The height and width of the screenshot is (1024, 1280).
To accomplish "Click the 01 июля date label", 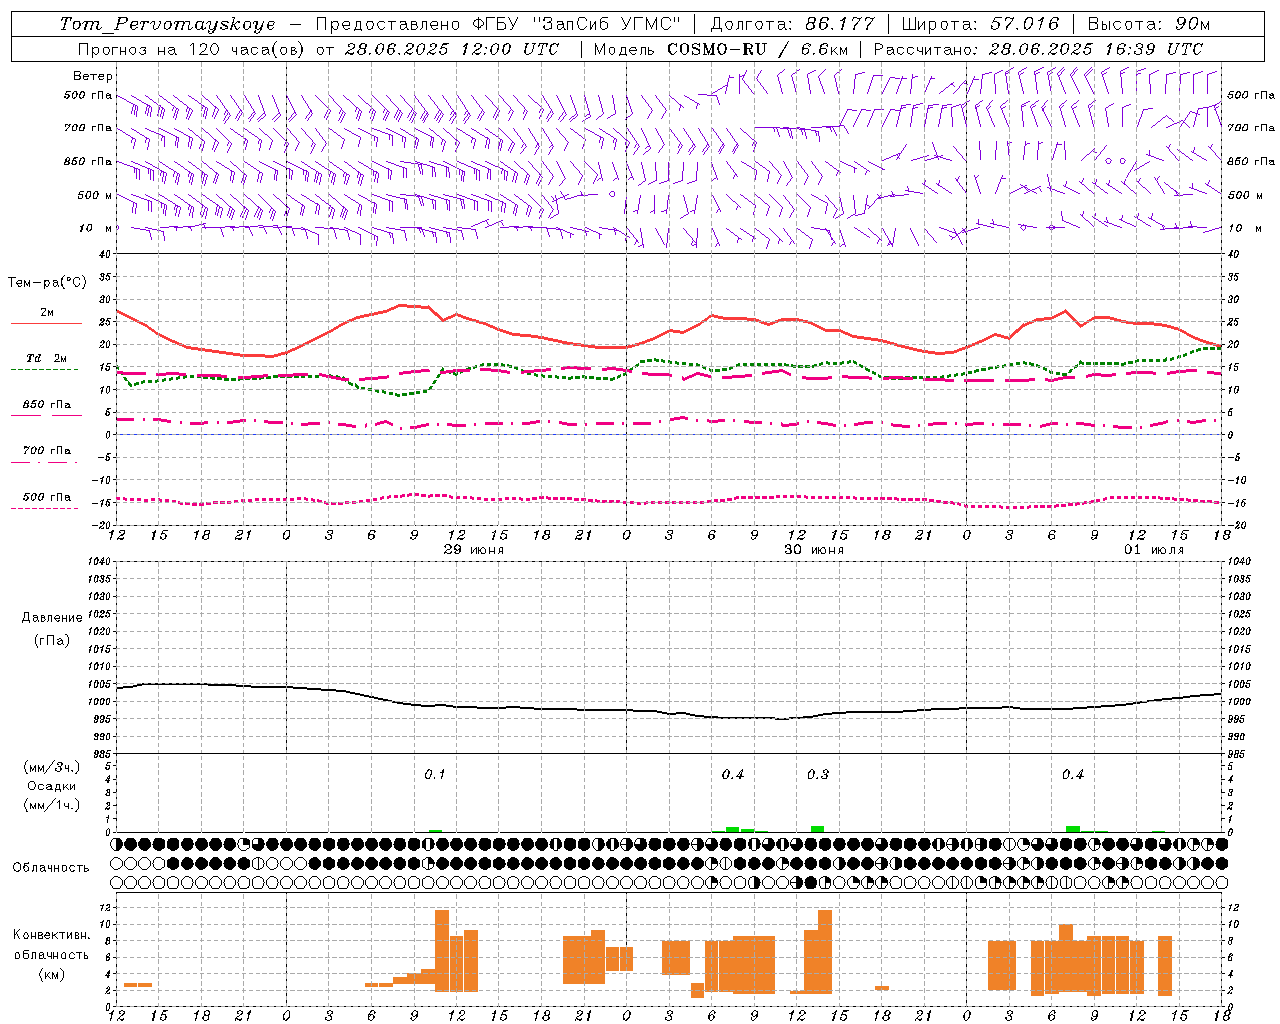I will (1153, 550).
